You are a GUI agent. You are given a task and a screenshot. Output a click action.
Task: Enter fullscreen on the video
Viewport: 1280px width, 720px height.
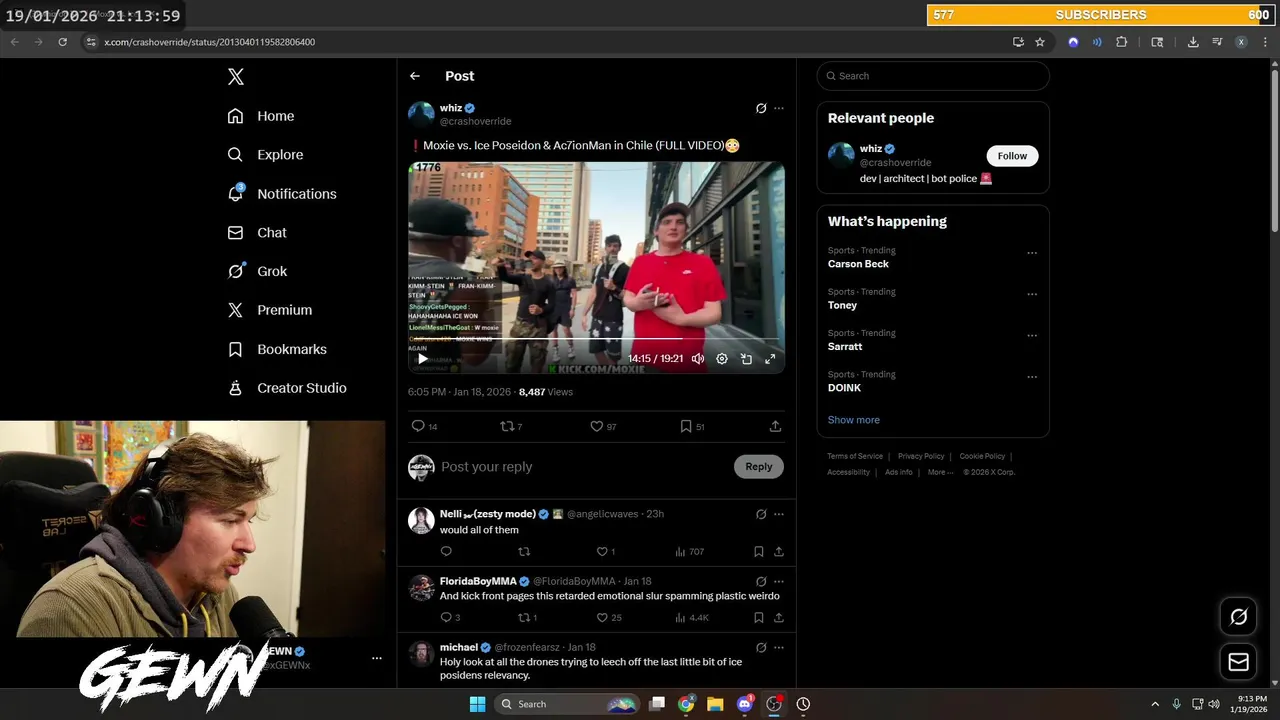point(770,358)
